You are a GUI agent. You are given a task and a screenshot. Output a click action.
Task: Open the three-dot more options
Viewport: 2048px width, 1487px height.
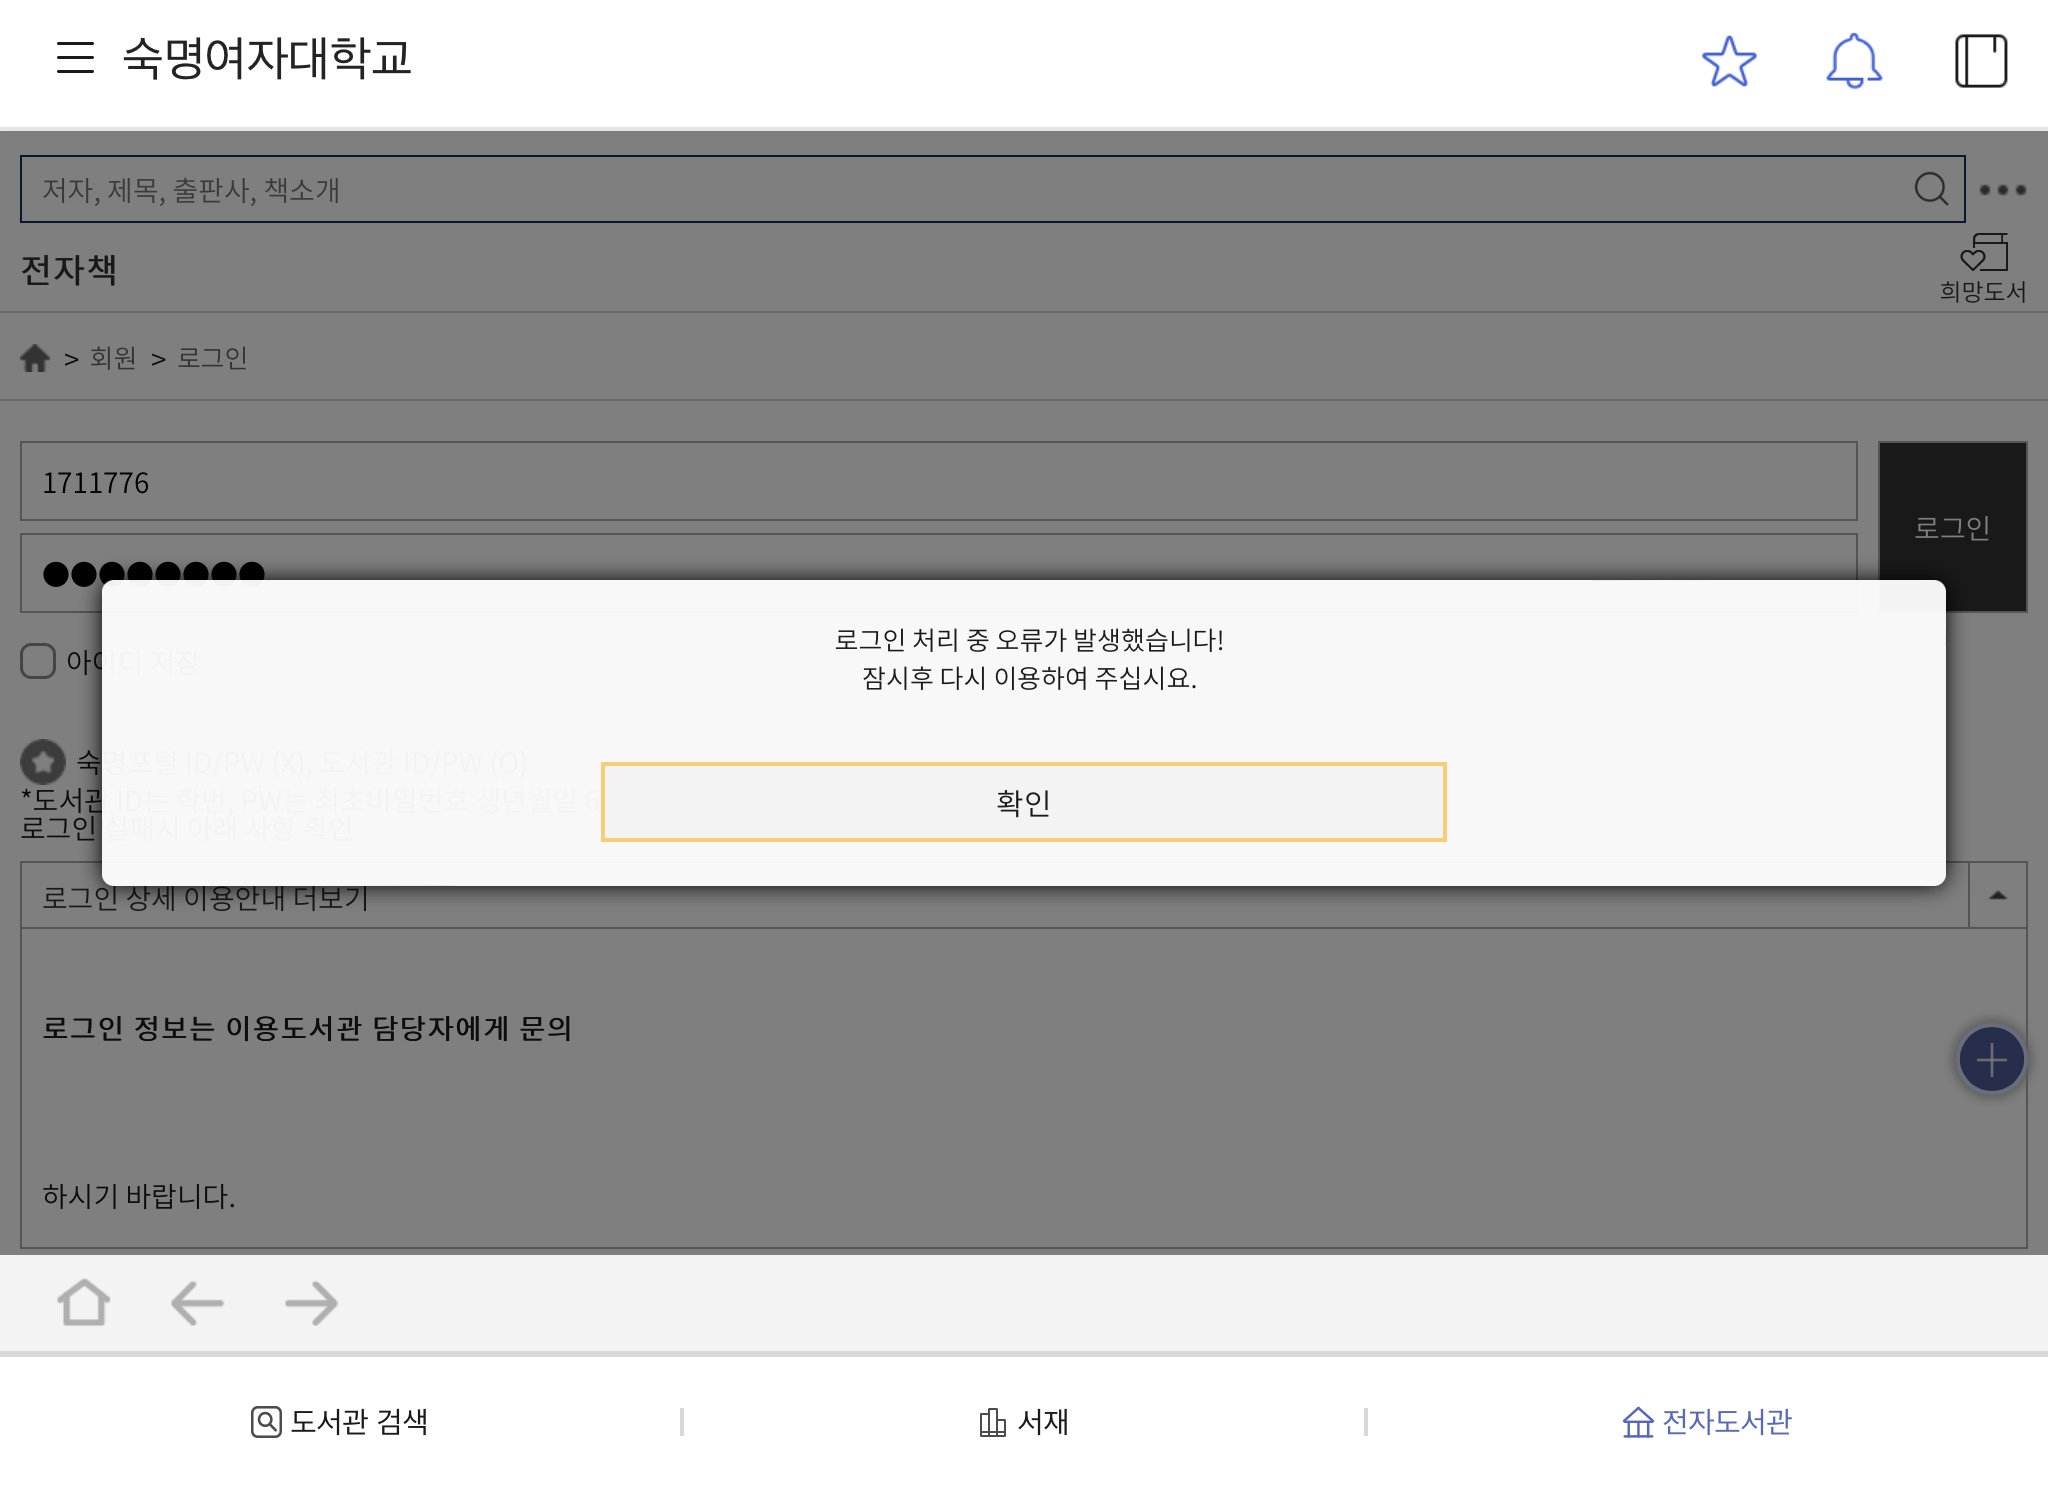(2003, 190)
